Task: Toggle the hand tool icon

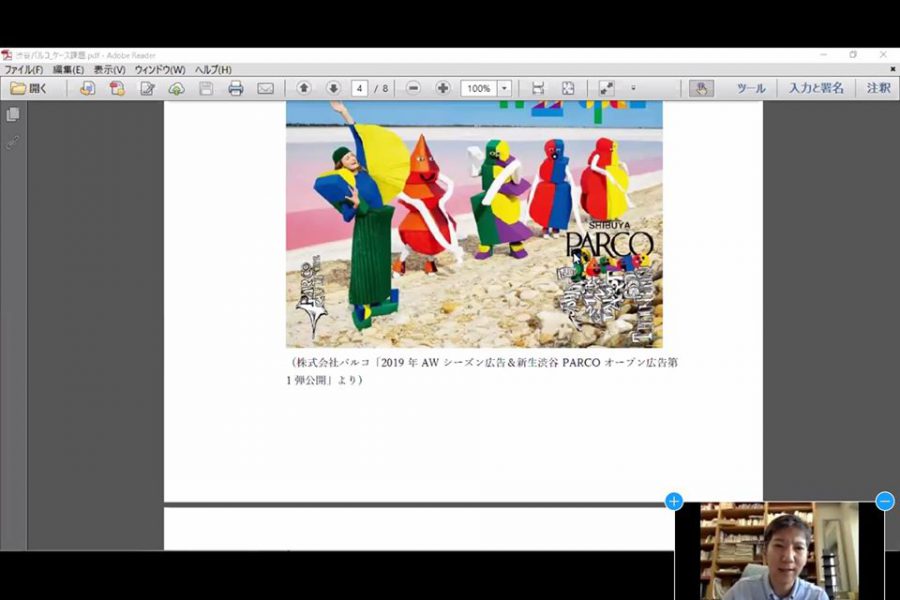Action: (701, 88)
